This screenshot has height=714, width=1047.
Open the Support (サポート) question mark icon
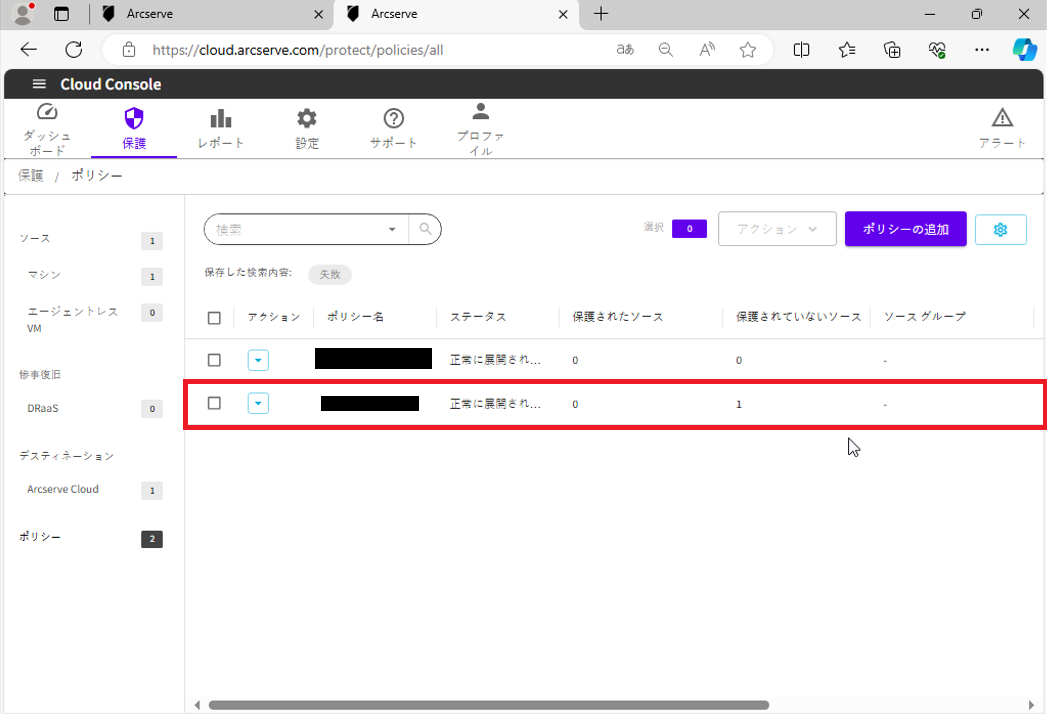pos(393,119)
